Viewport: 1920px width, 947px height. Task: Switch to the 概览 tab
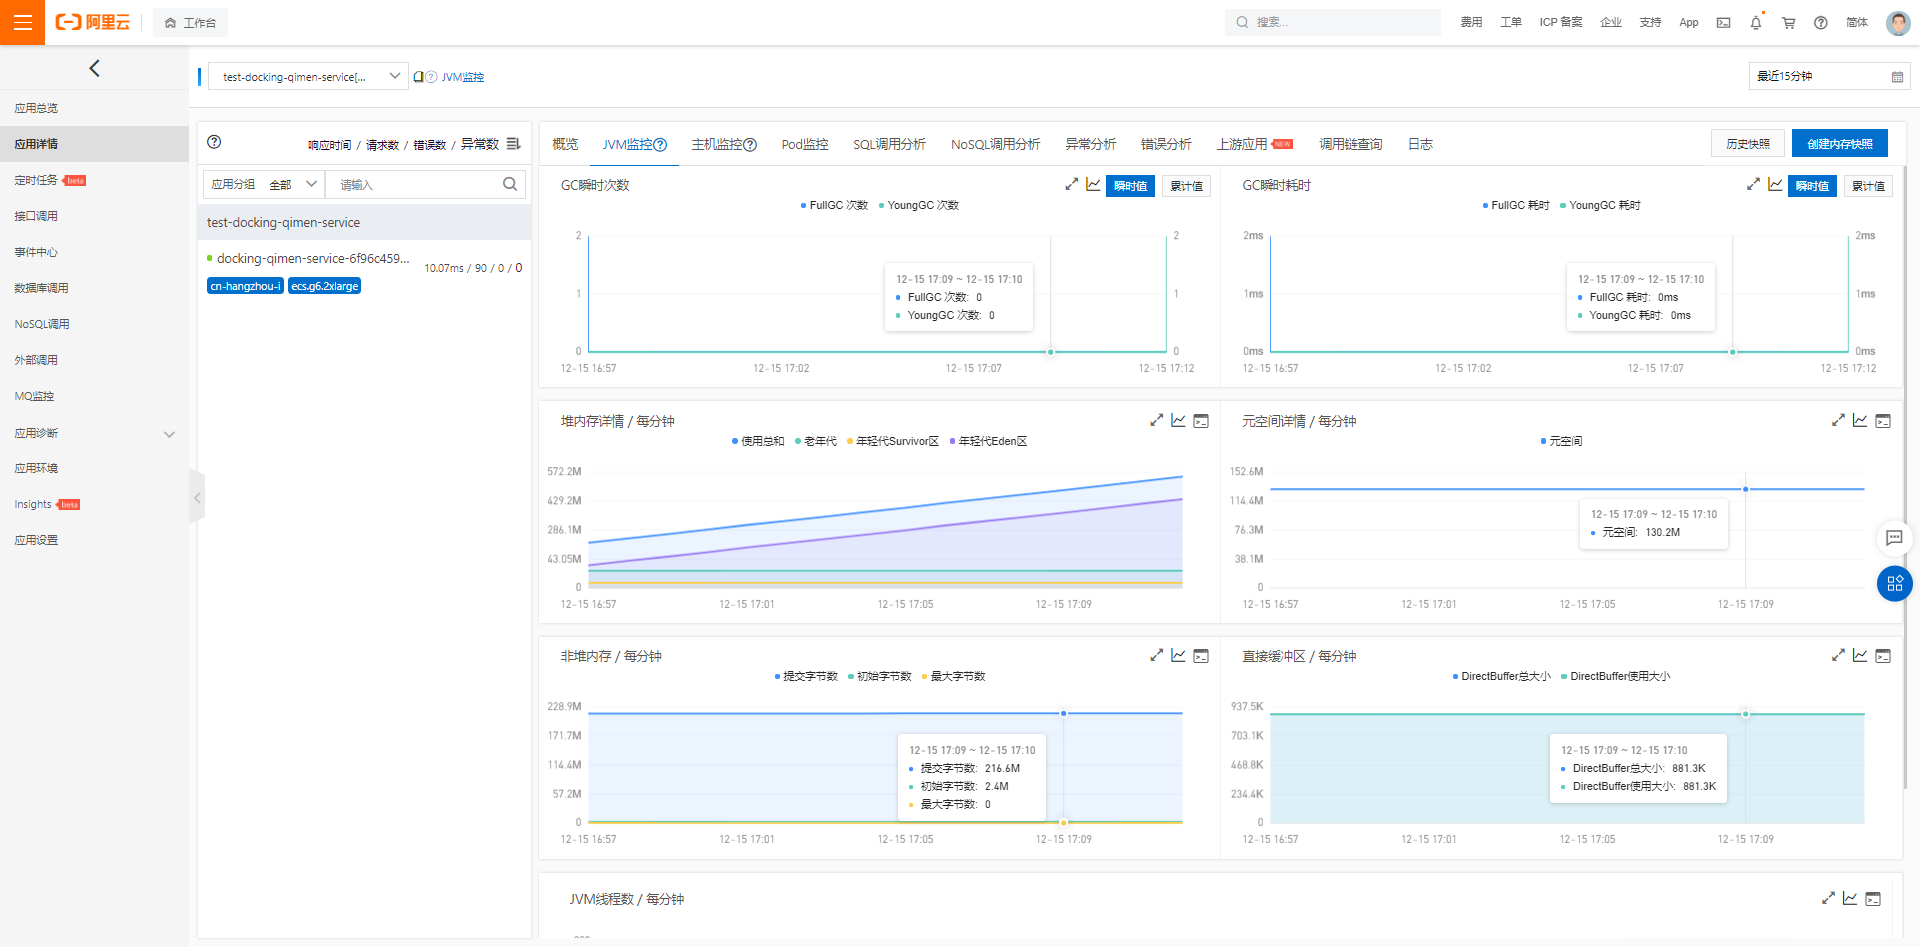coord(565,144)
